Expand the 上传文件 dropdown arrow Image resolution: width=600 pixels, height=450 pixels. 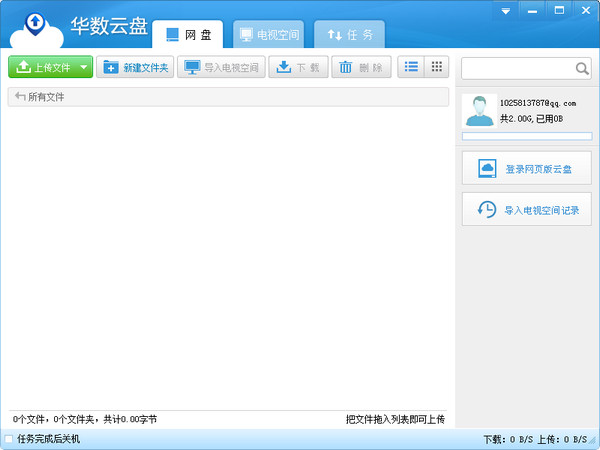point(84,68)
